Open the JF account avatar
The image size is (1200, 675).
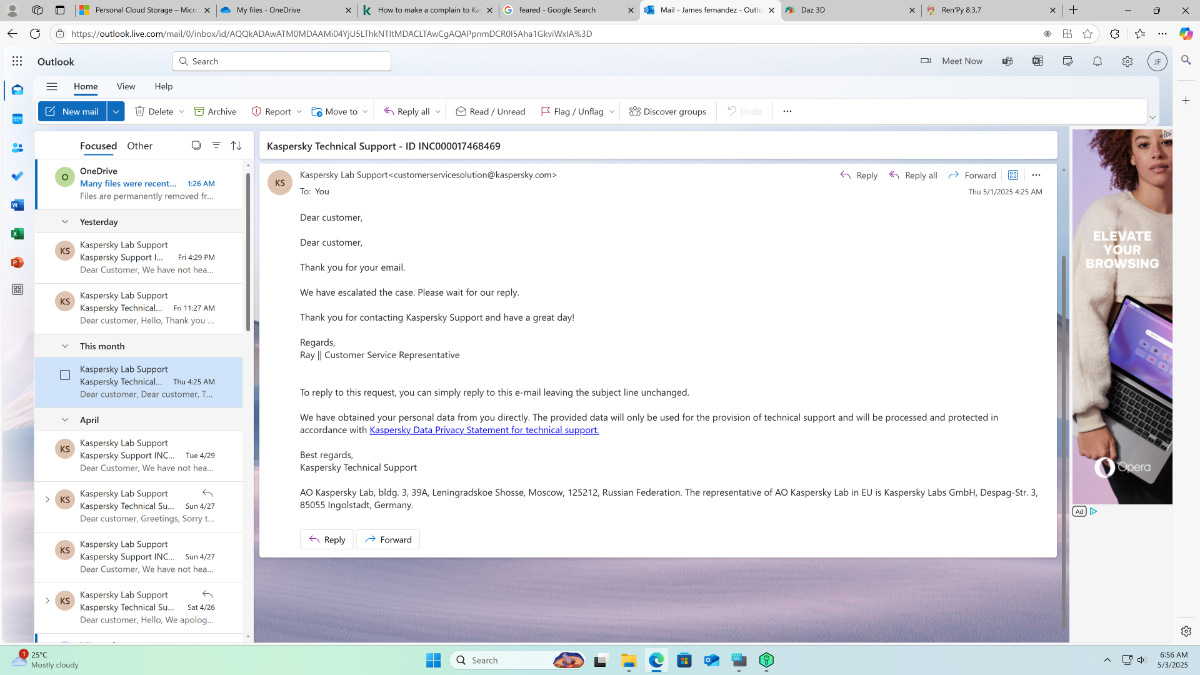tap(1157, 61)
